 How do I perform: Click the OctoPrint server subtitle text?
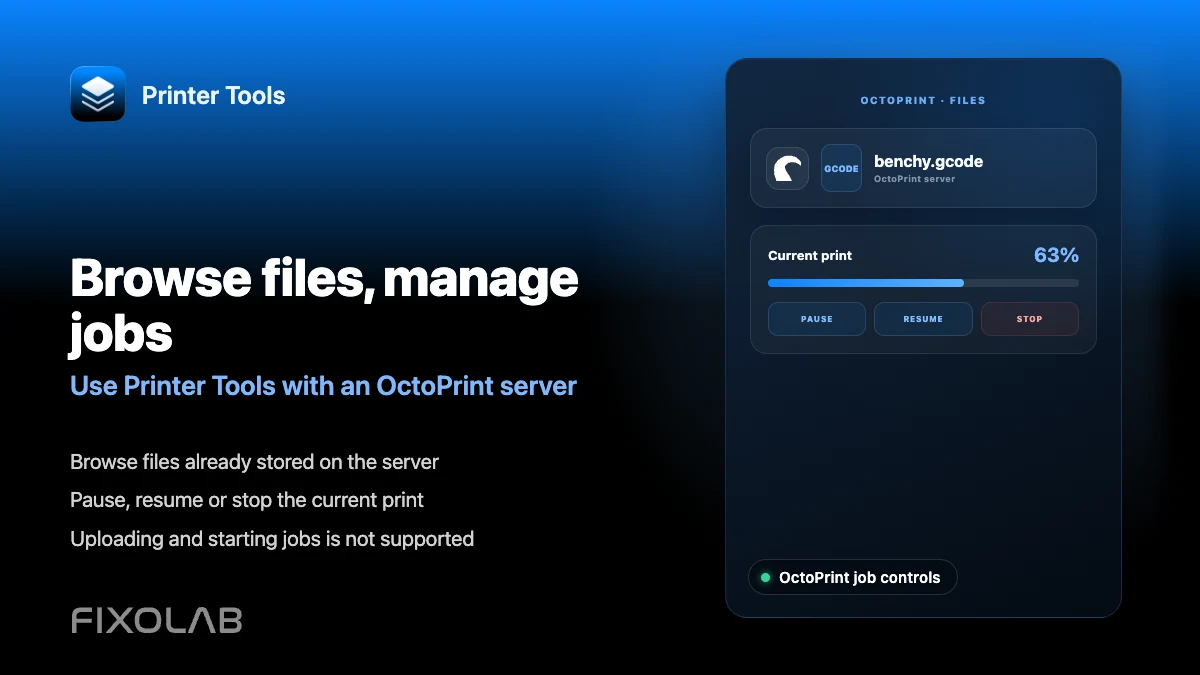(915, 179)
